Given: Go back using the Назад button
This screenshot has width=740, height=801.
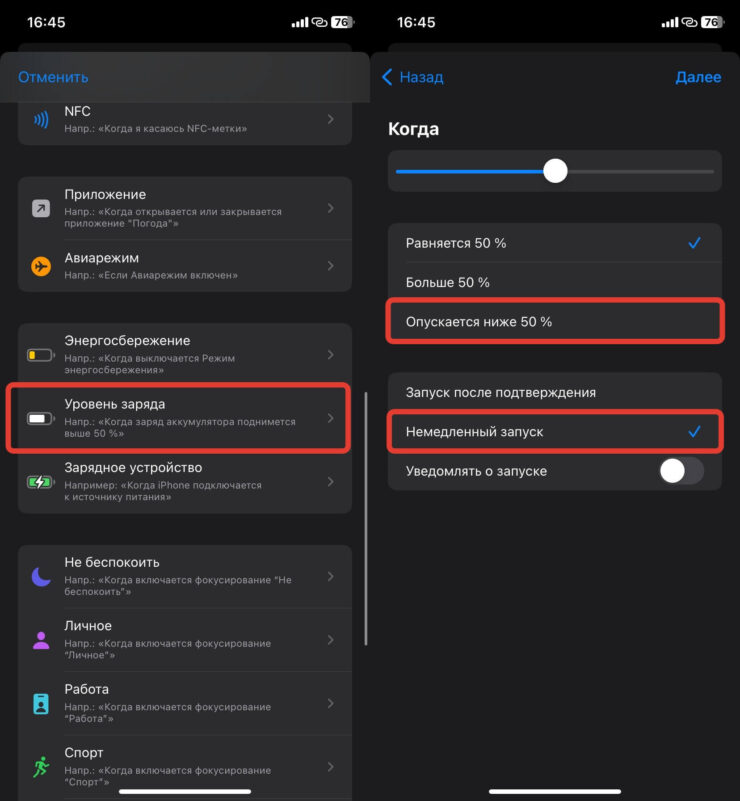Looking at the screenshot, I should 413,77.
